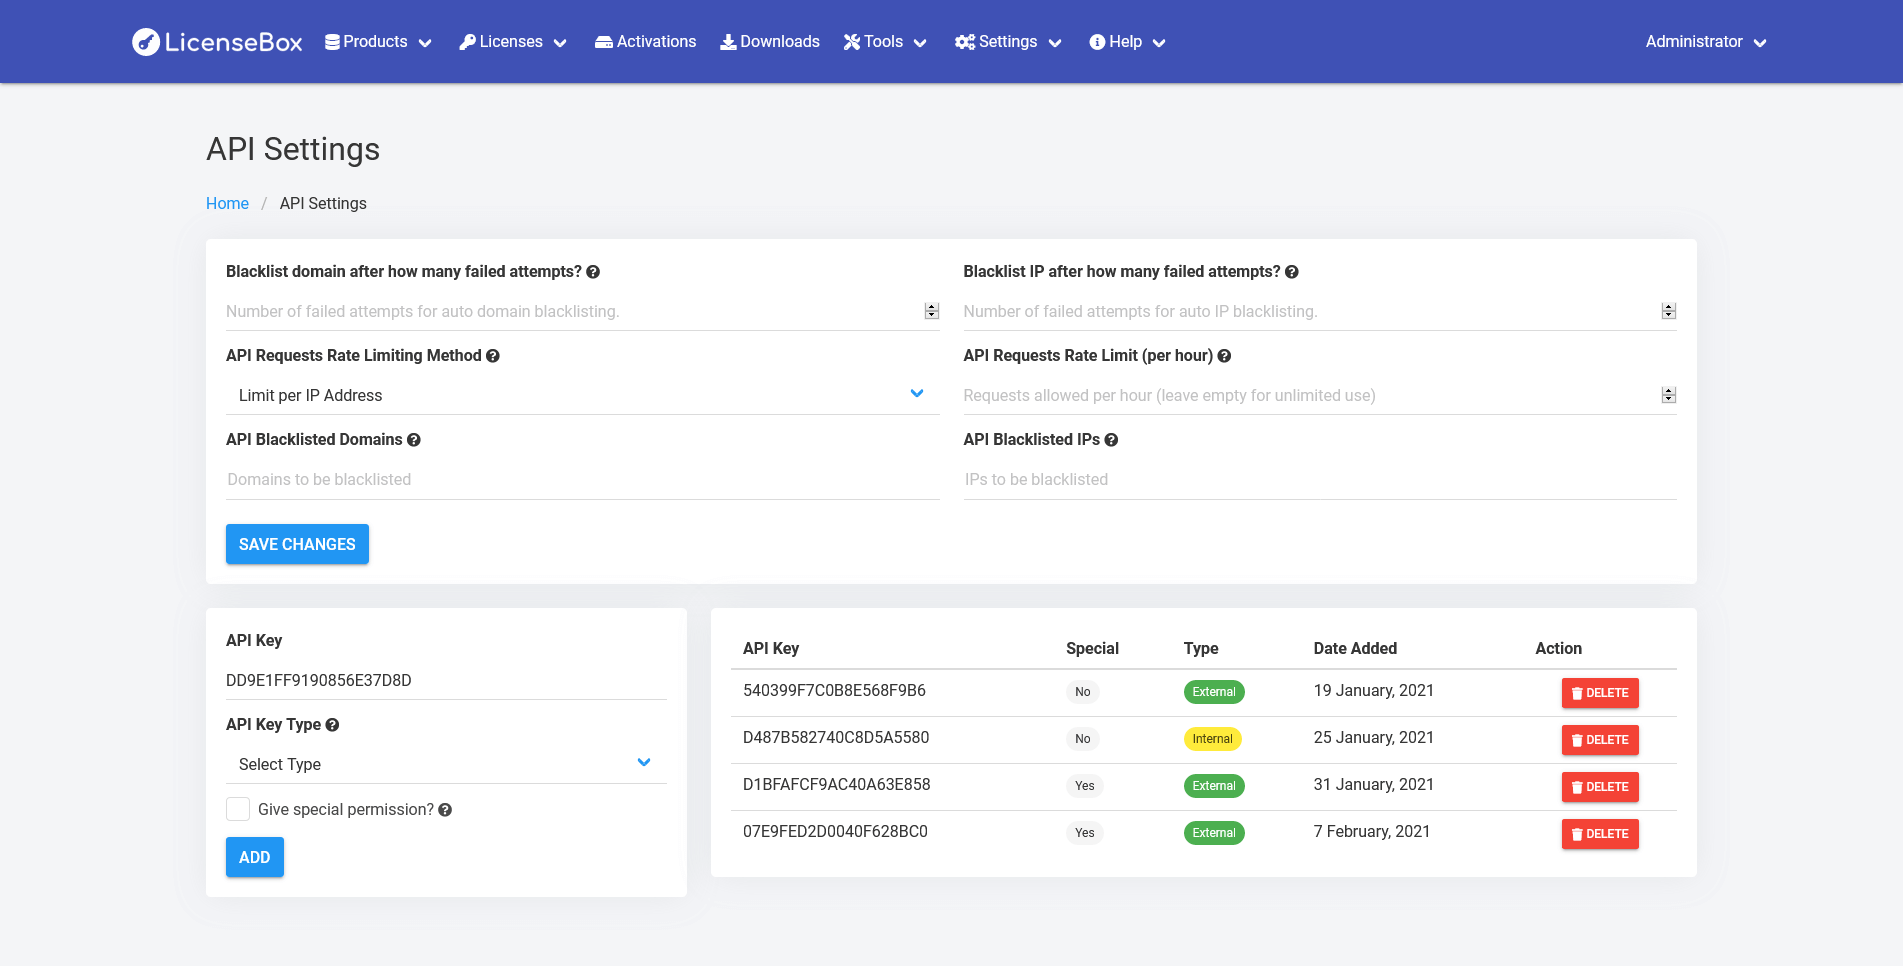Viewport: 1903px width, 966px height.
Task: Click the date 25 January, 2021
Action: click(x=1374, y=738)
